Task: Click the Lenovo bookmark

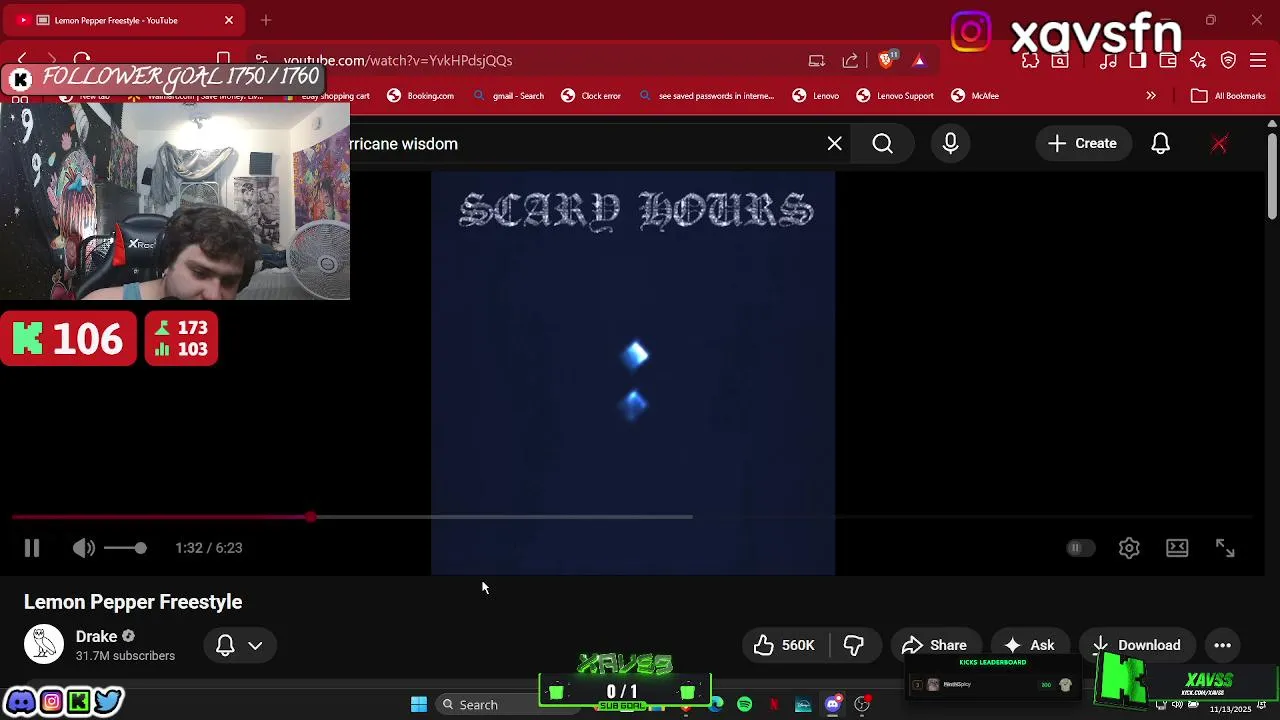Action: [x=816, y=96]
